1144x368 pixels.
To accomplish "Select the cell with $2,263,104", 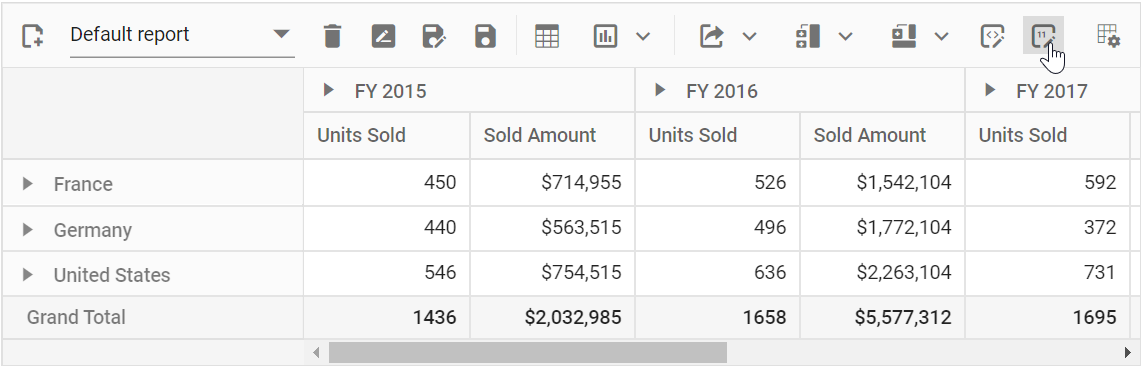I will point(883,274).
